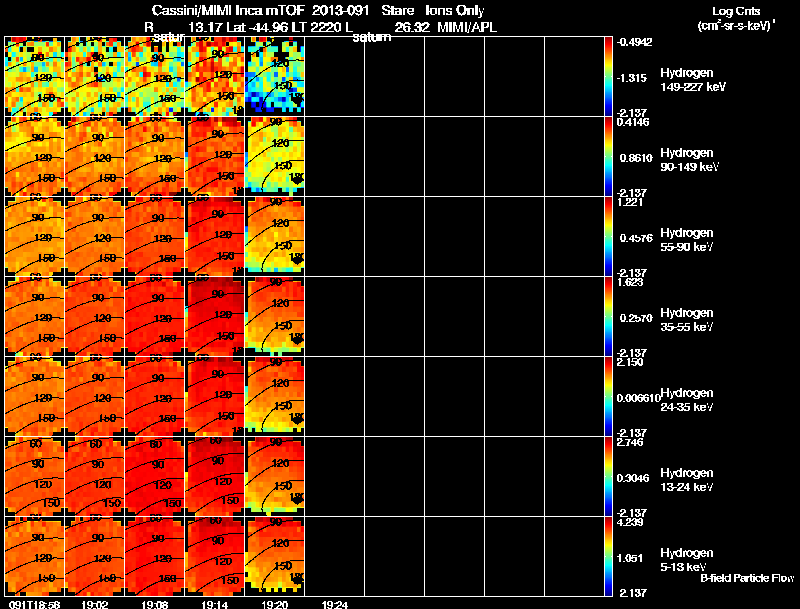Click the 24-35 keV panel at 19:08
Viewport: 800px width, 609px height.
pyautogui.click(x=155, y=396)
